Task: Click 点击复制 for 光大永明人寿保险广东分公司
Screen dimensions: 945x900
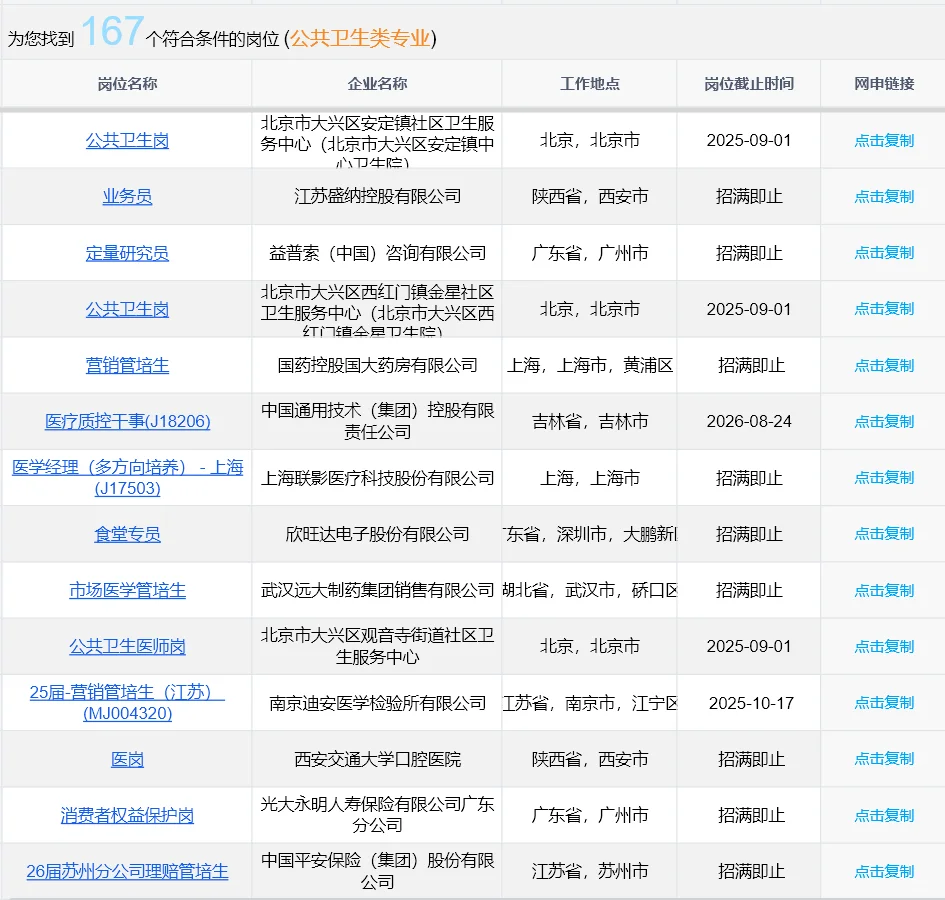Action: [x=884, y=815]
